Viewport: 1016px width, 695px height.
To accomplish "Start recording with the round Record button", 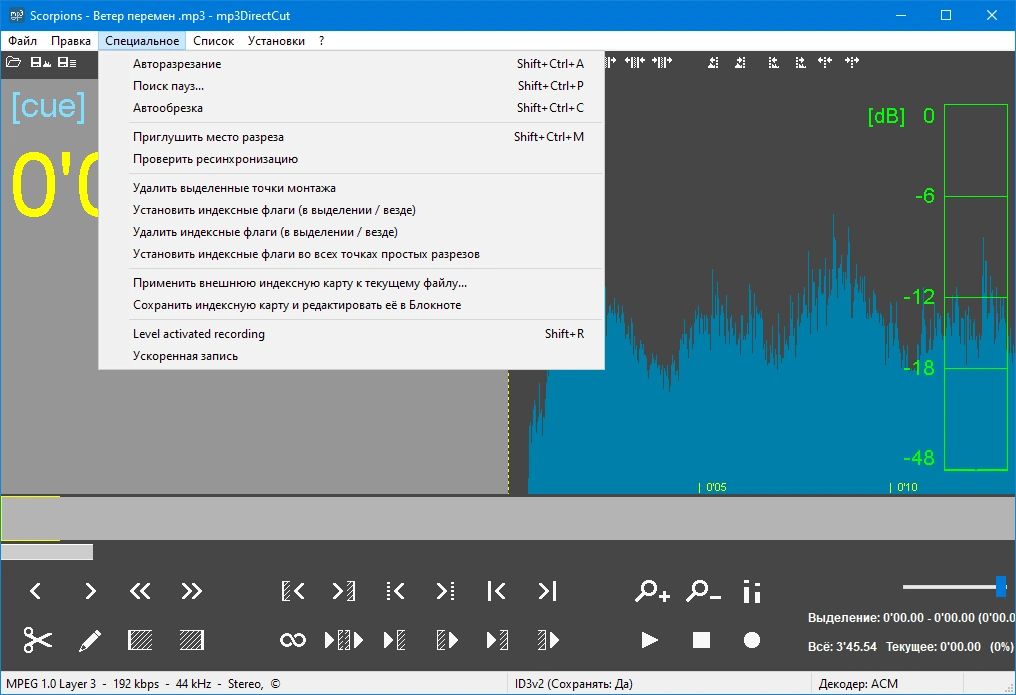I will (x=752, y=641).
